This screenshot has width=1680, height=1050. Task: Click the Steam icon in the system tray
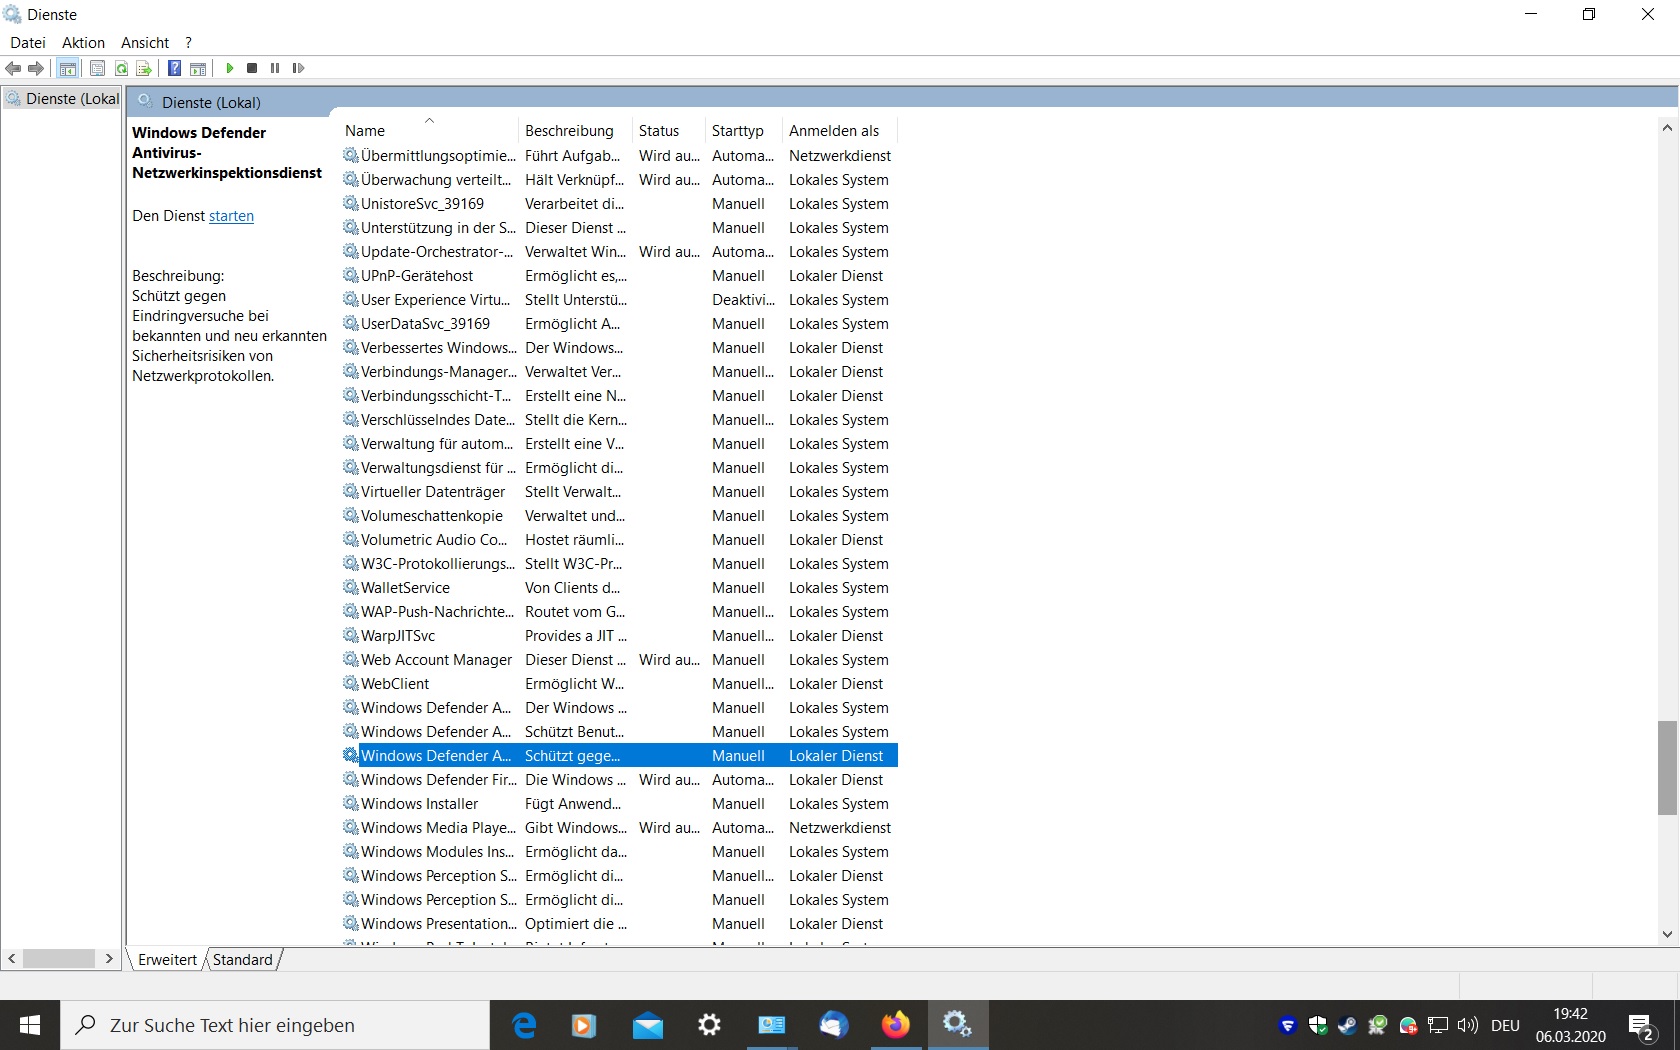1348,1025
